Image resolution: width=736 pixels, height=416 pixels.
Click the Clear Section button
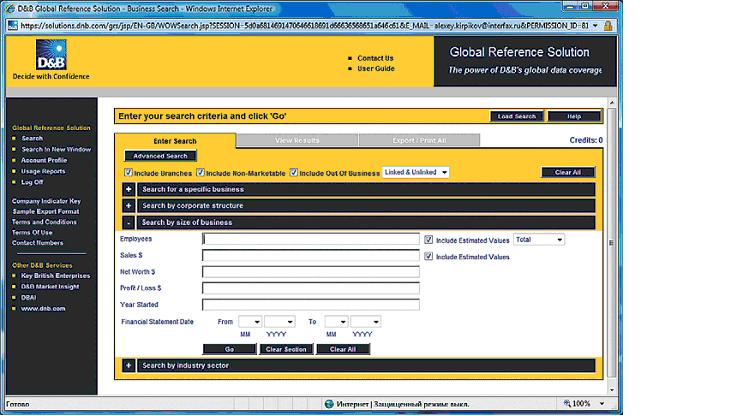286,349
